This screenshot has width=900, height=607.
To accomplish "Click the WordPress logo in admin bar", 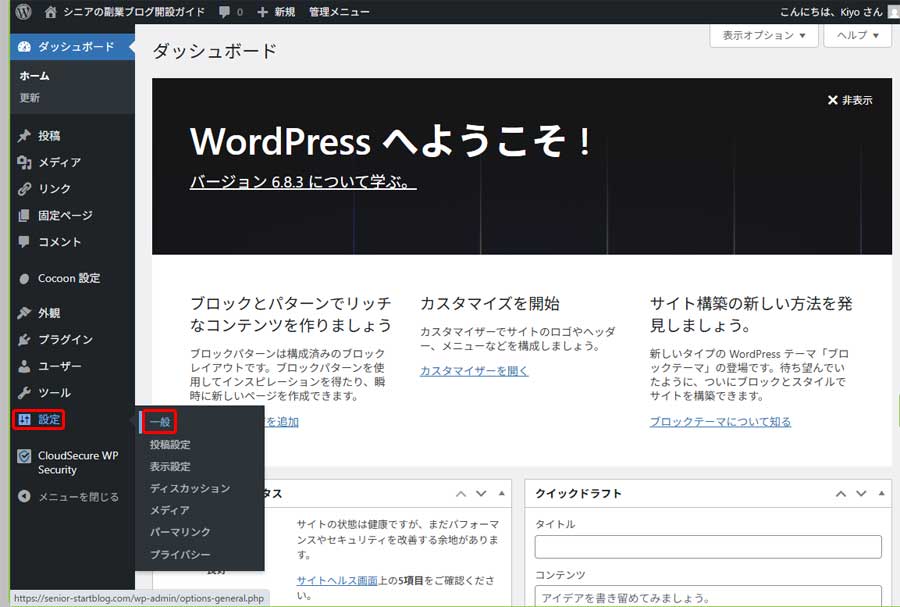I will 22,11.
